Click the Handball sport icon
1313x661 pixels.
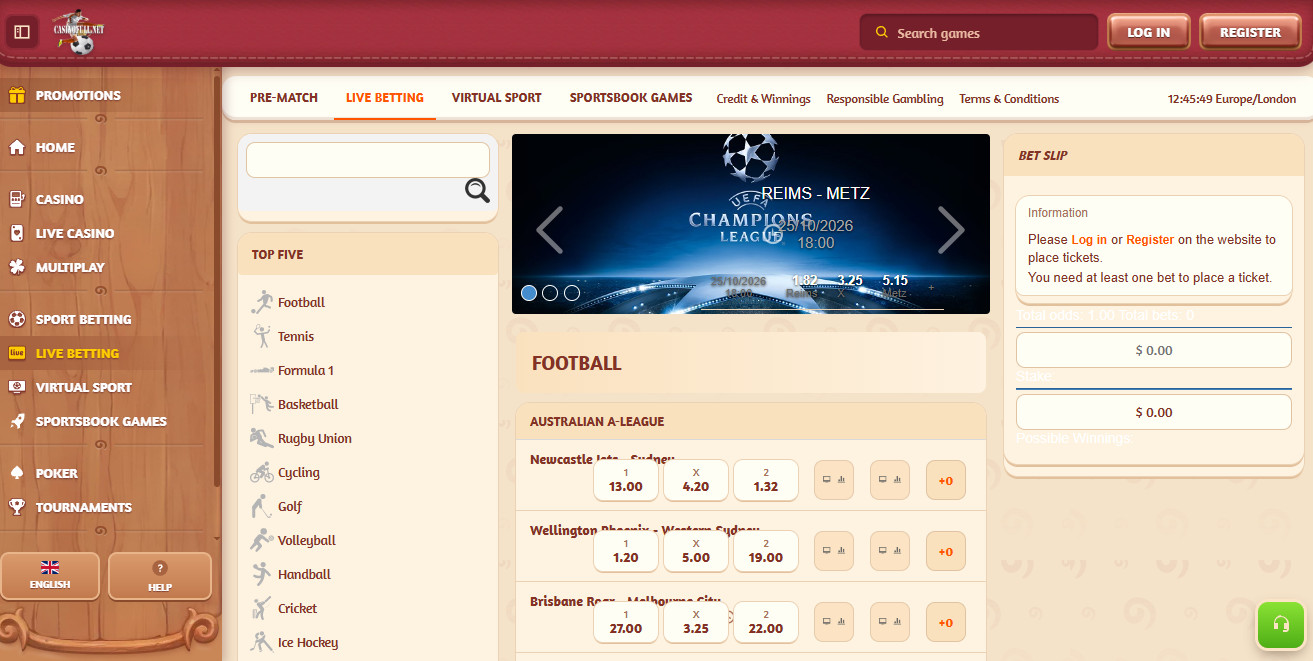(262, 574)
